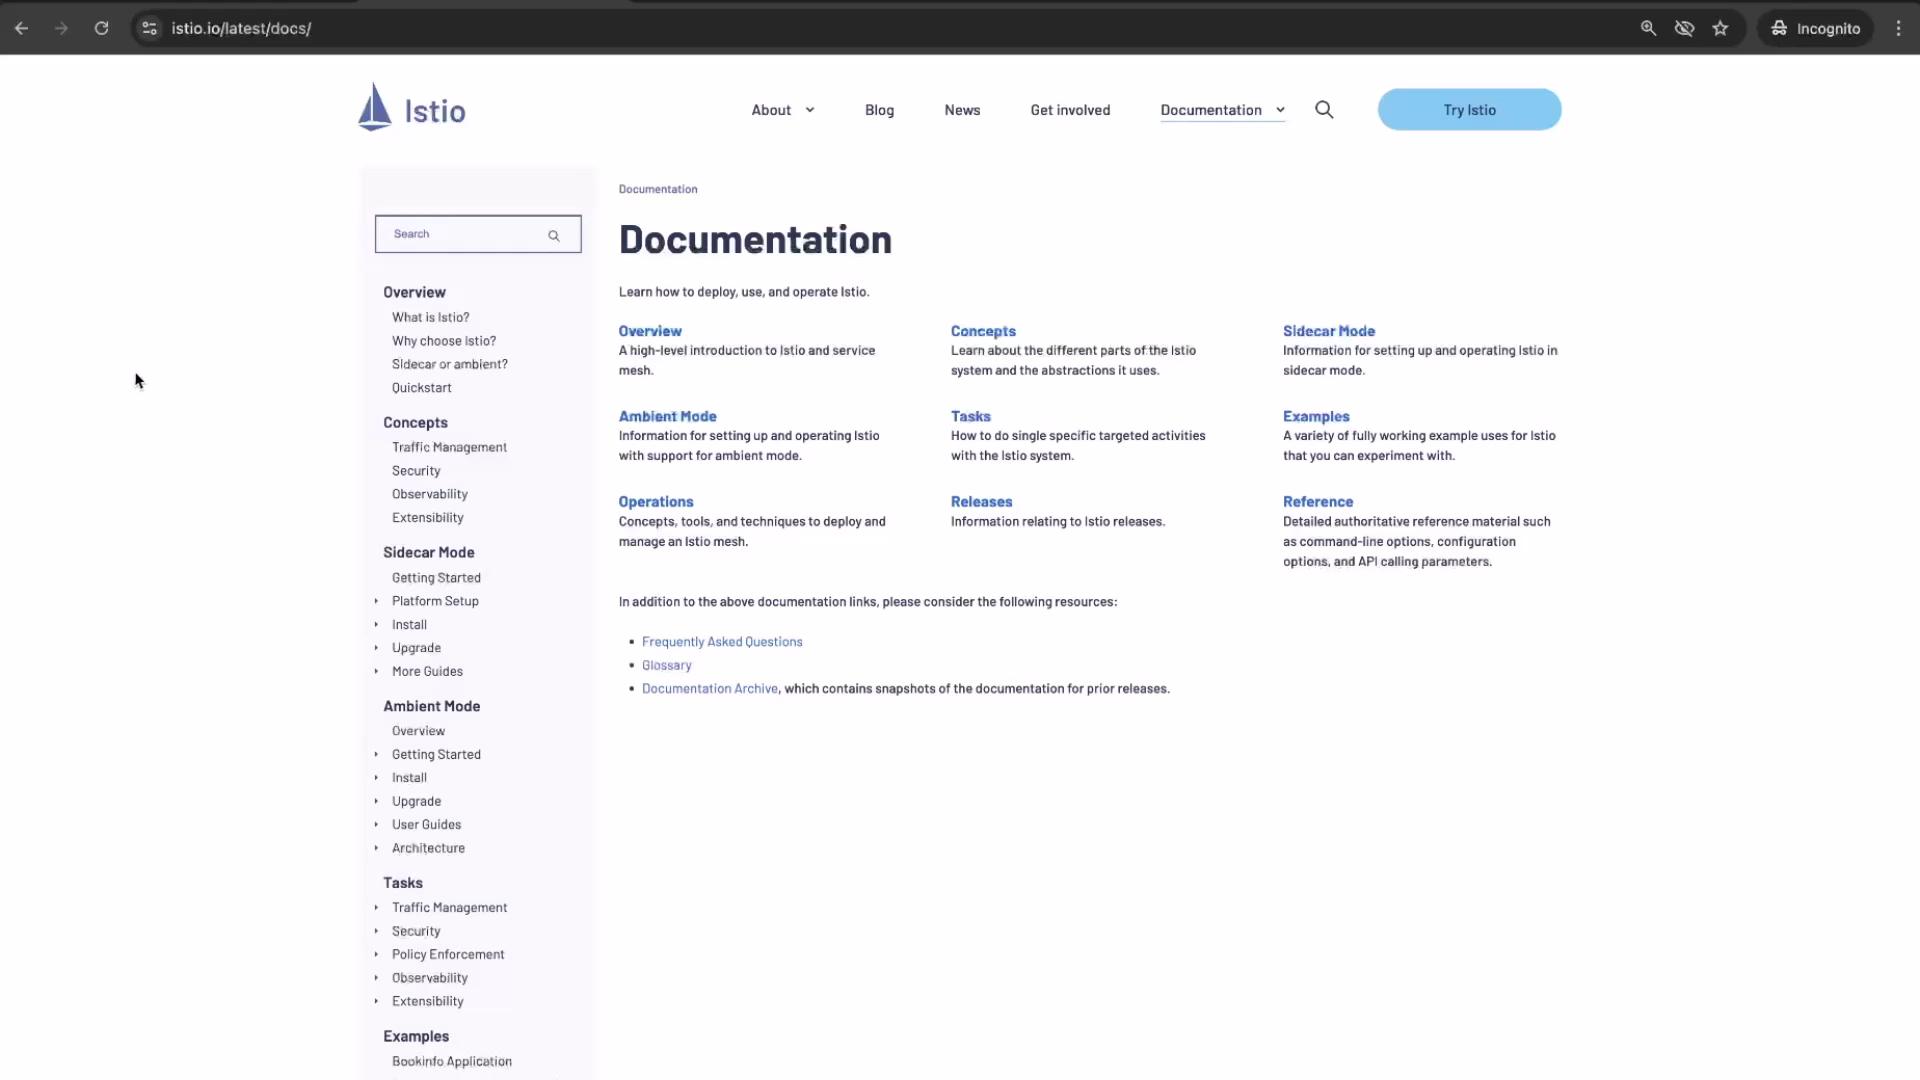Open the Examples link in the main content
This screenshot has height=1080, width=1920.
[1316, 416]
